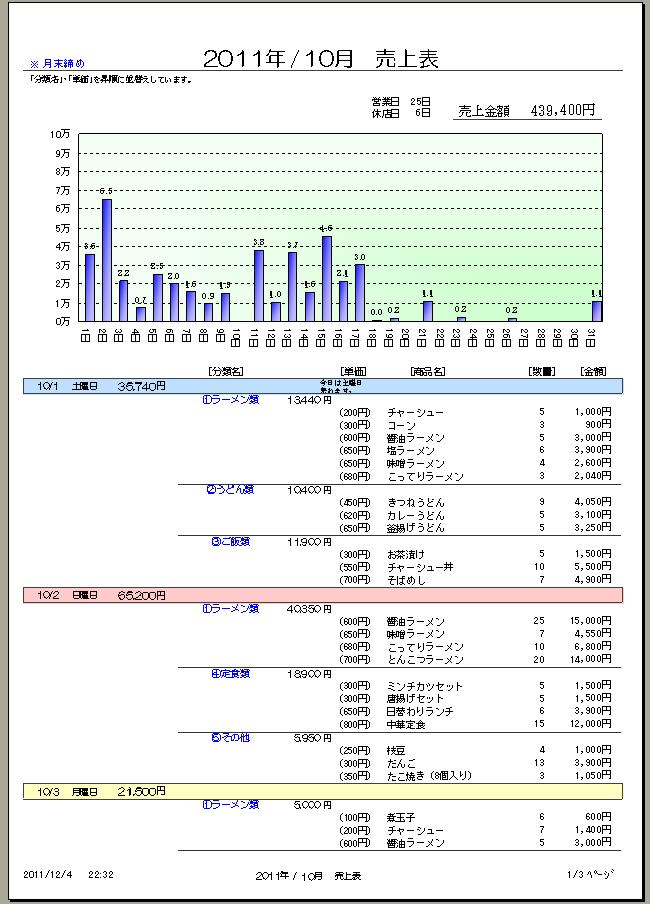This screenshot has height=904, width=650.
Task: Select the 'そばめし' product row
Action: (475, 579)
